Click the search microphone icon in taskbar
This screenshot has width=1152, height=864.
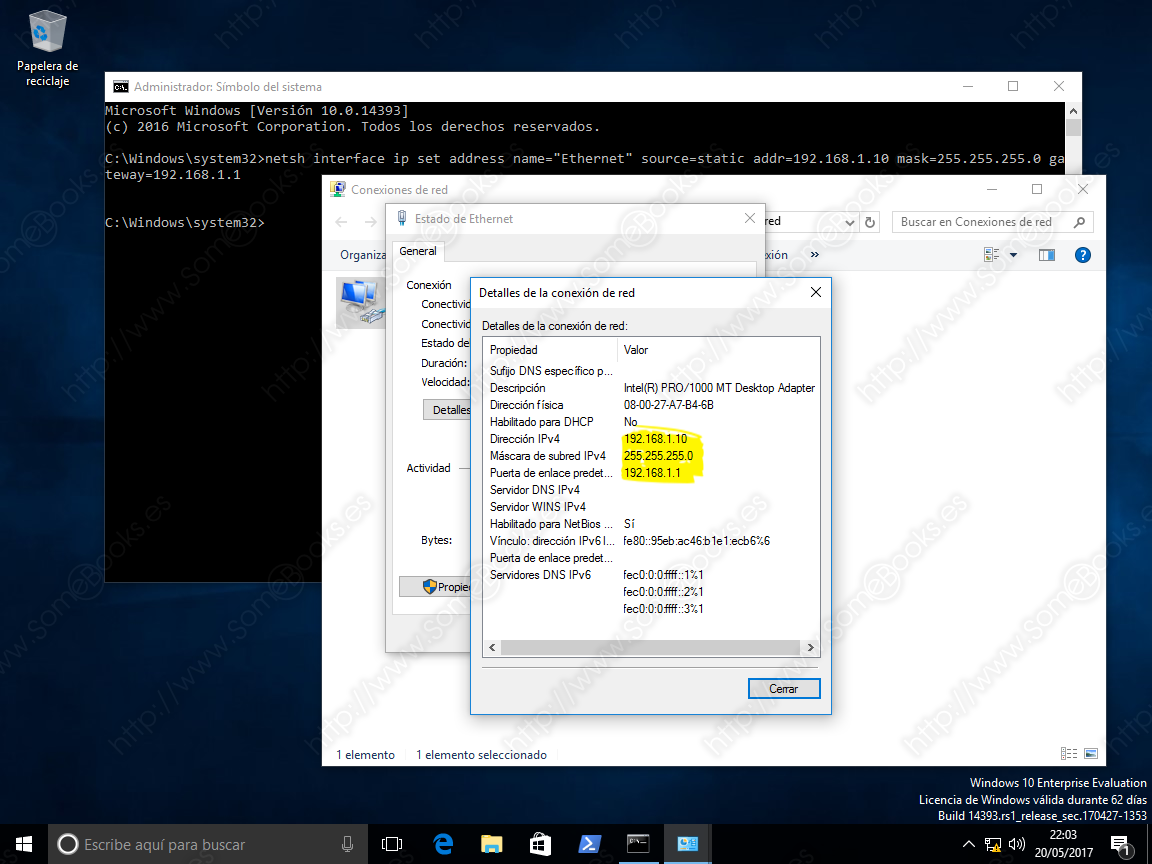click(347, 845)
